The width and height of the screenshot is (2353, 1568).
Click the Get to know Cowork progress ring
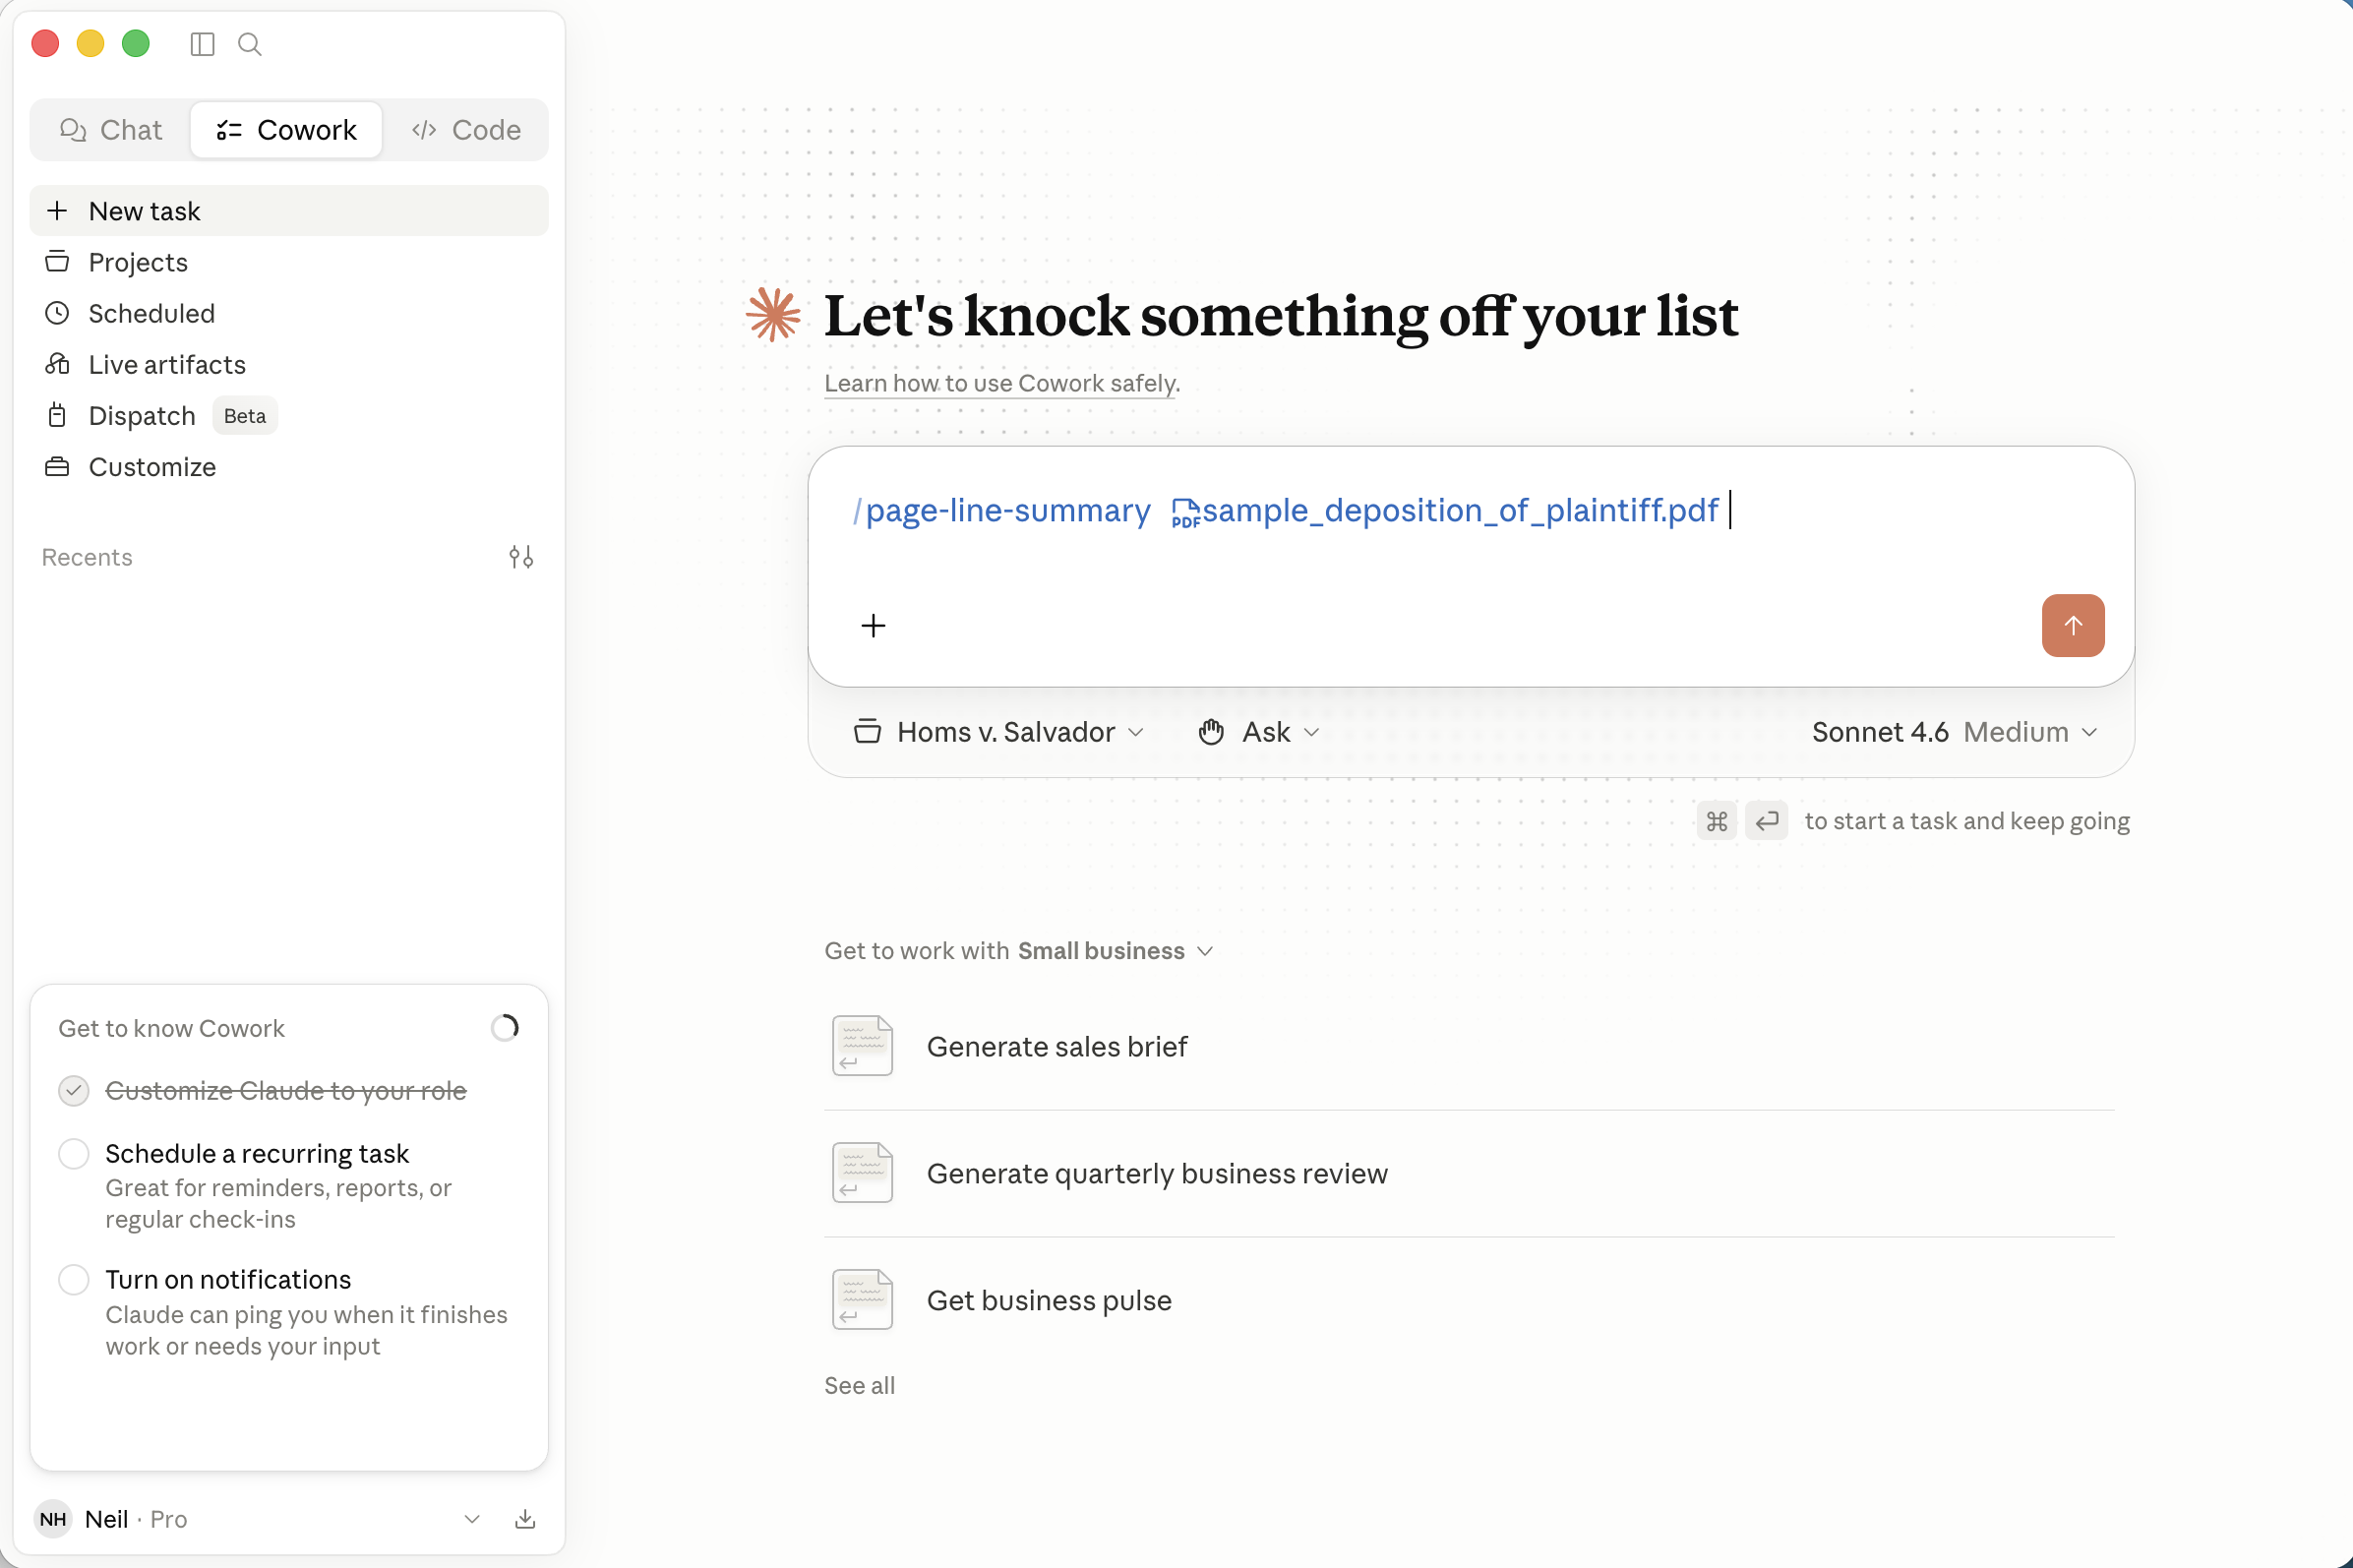pyautogui.click(x=505, y=1028)
